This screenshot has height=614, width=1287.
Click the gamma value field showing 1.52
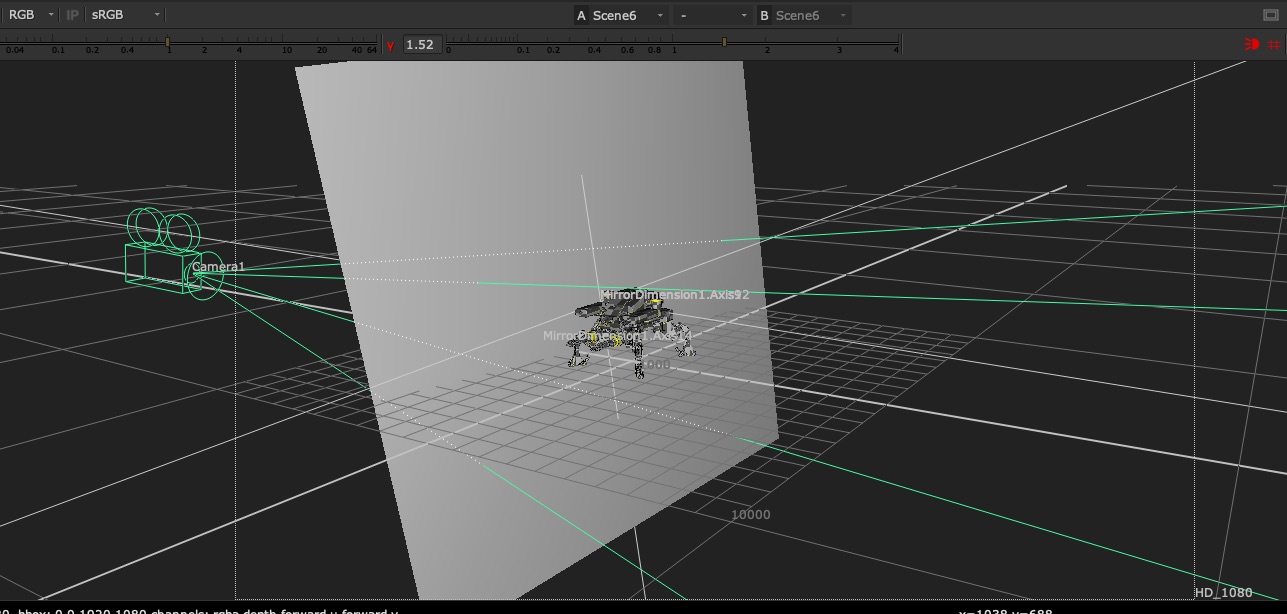click(x=421, y=45)
